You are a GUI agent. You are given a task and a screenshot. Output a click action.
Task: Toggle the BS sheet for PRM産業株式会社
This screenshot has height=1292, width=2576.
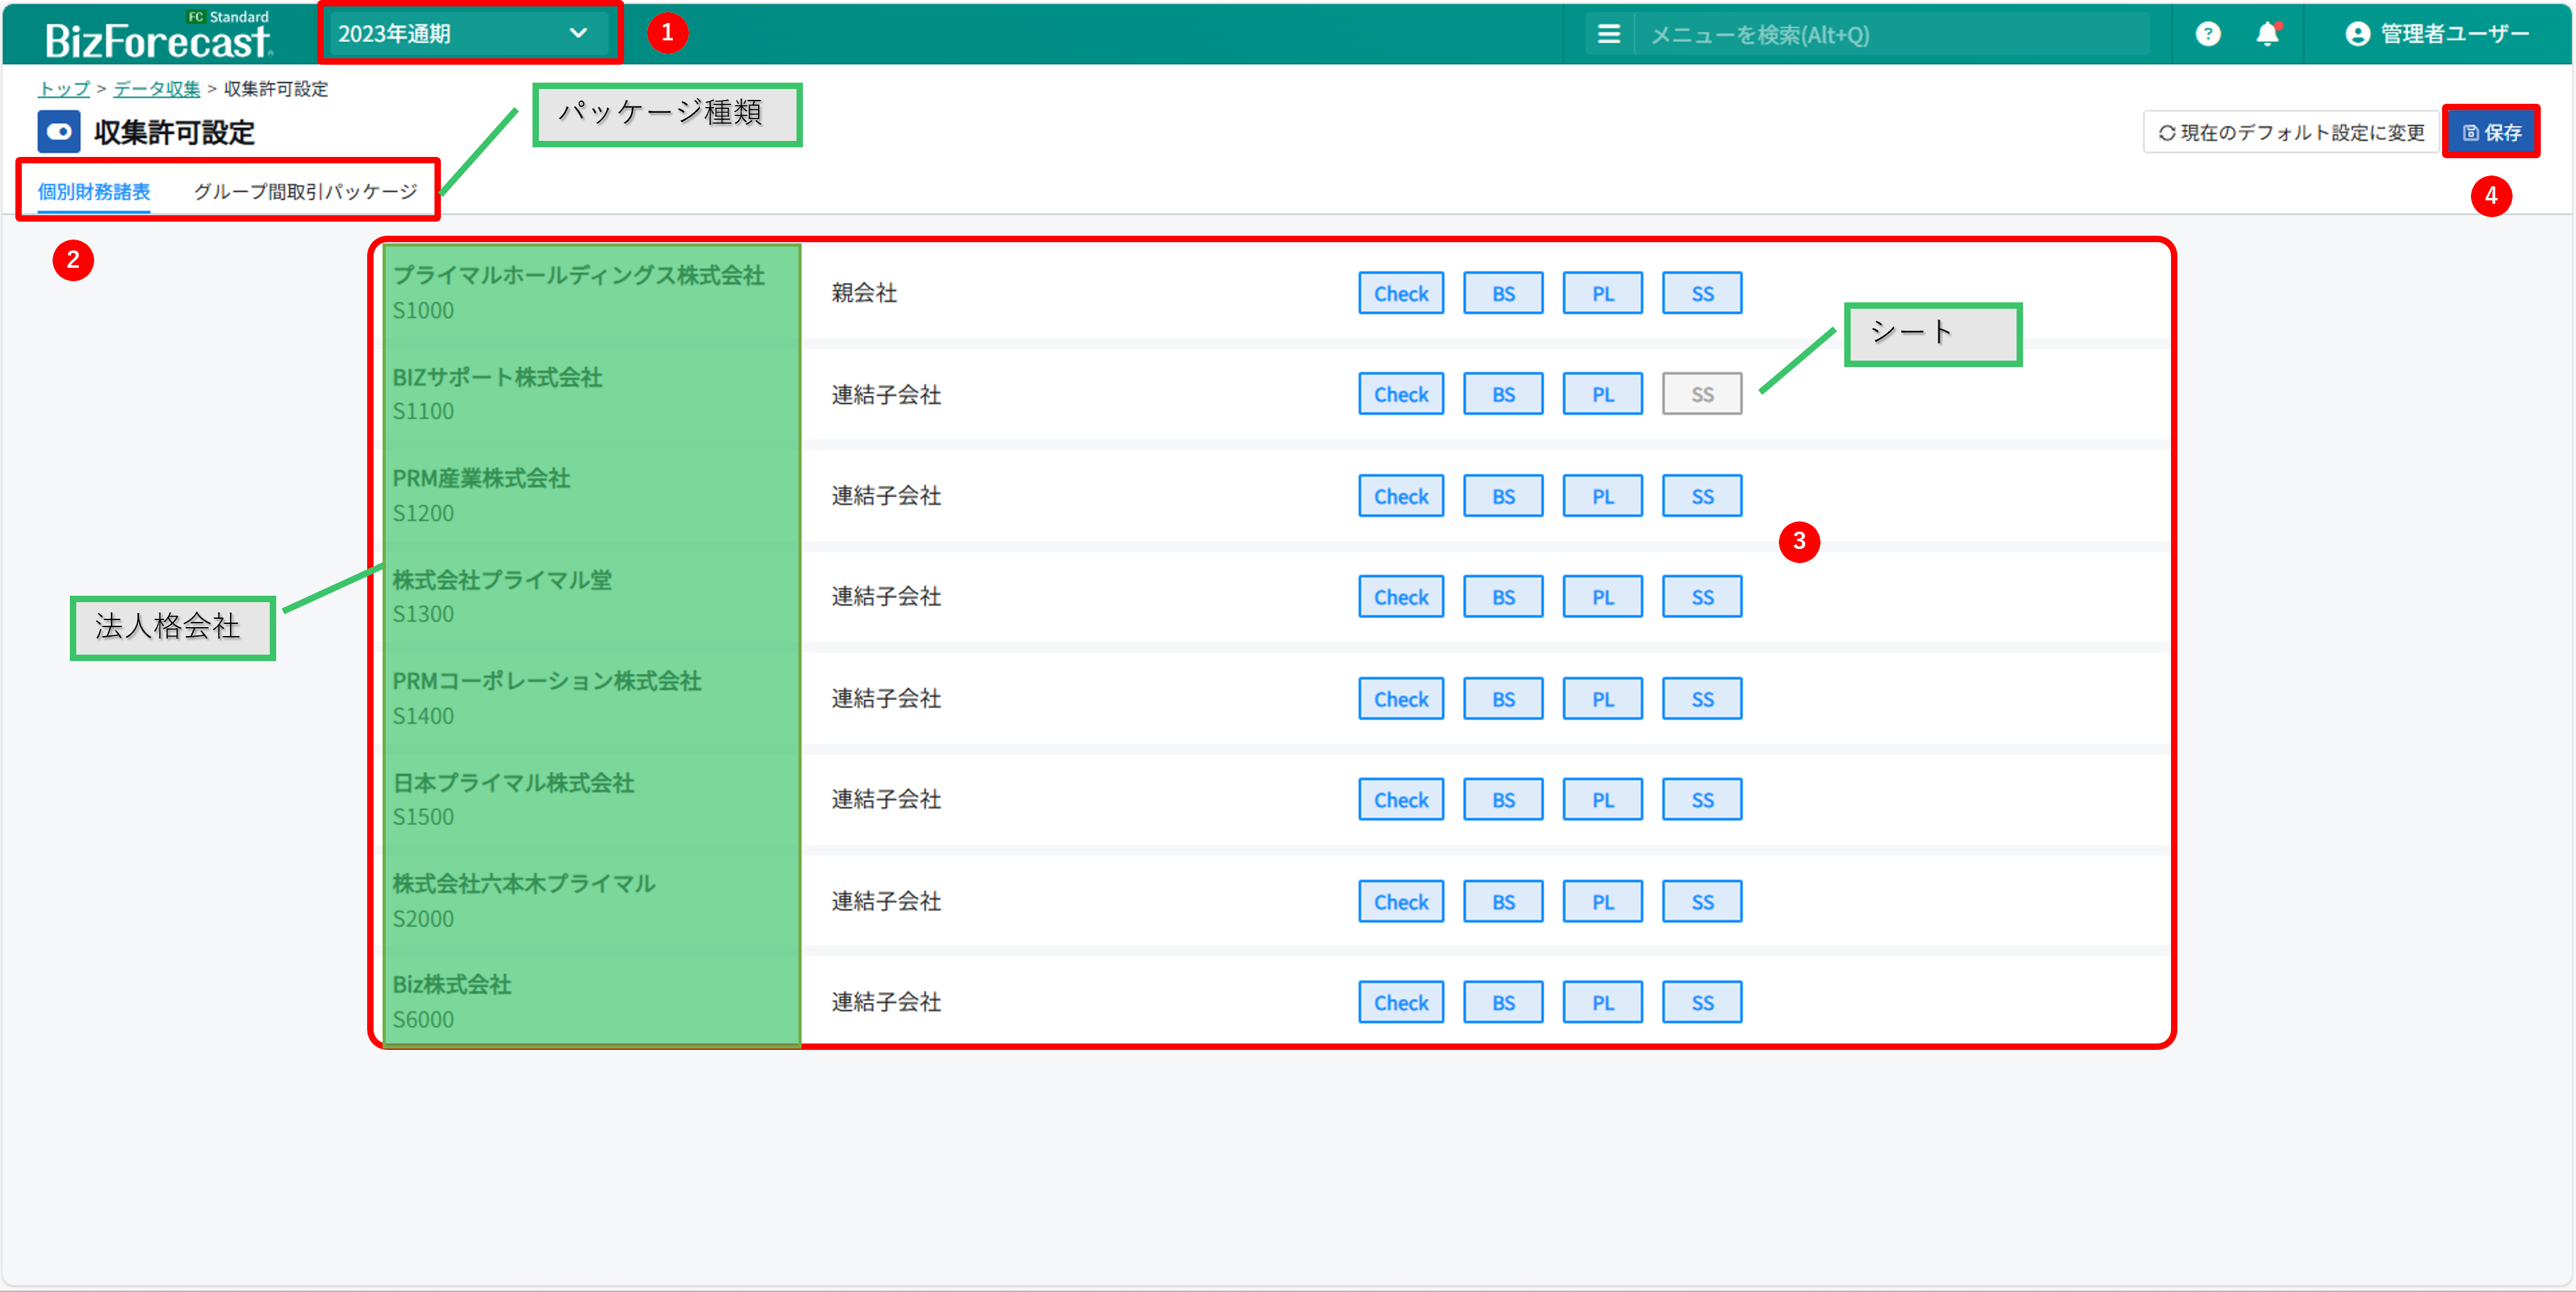pos(1502,496)
